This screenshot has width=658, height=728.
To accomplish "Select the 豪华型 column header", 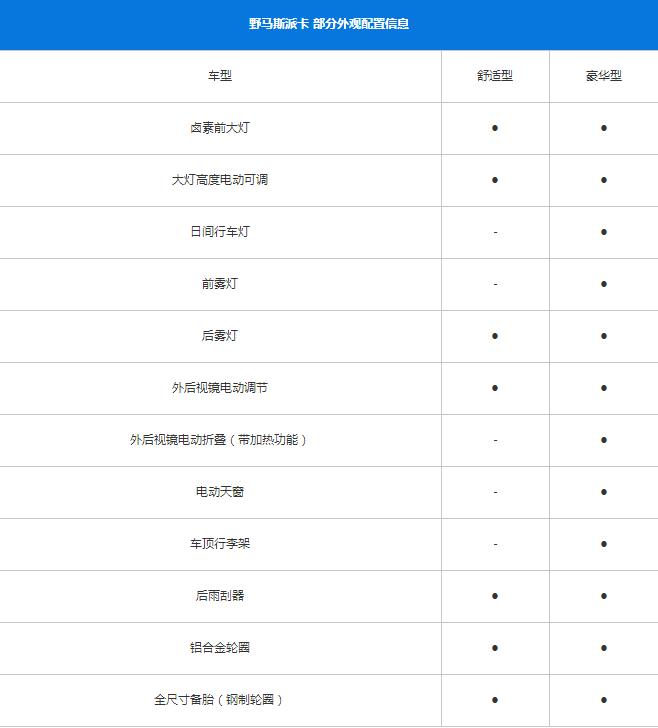I will (604, 76).
